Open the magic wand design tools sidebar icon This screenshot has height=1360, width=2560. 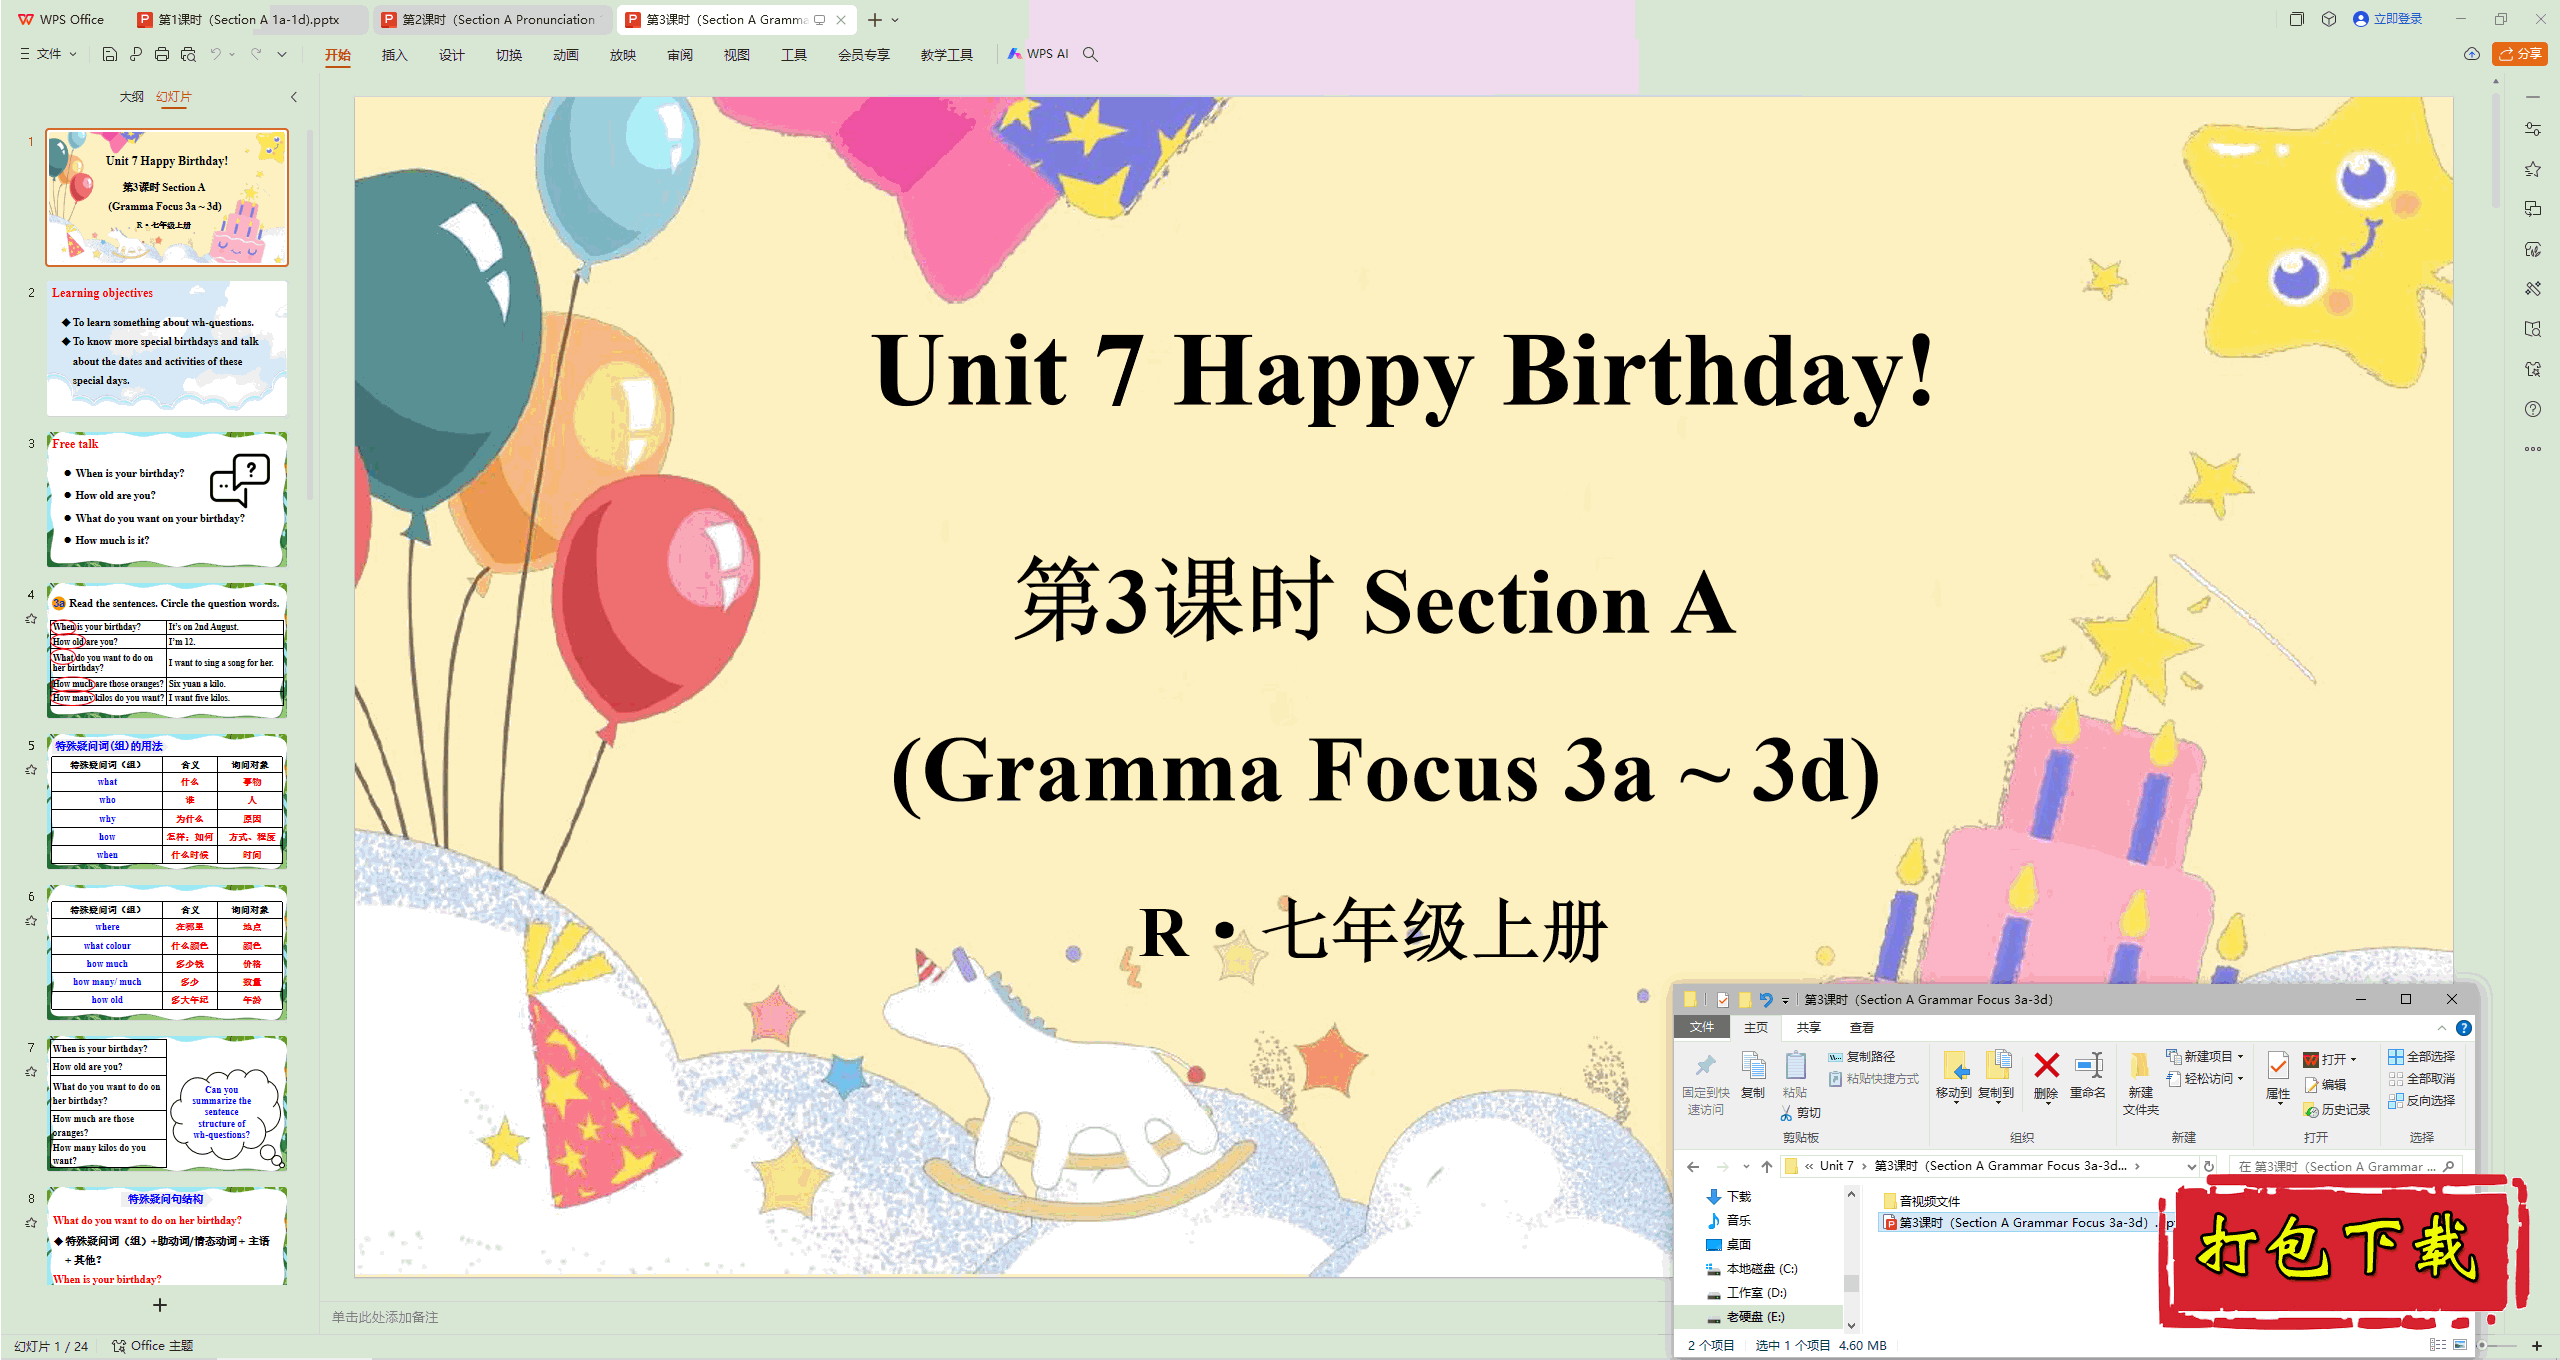2533,289
